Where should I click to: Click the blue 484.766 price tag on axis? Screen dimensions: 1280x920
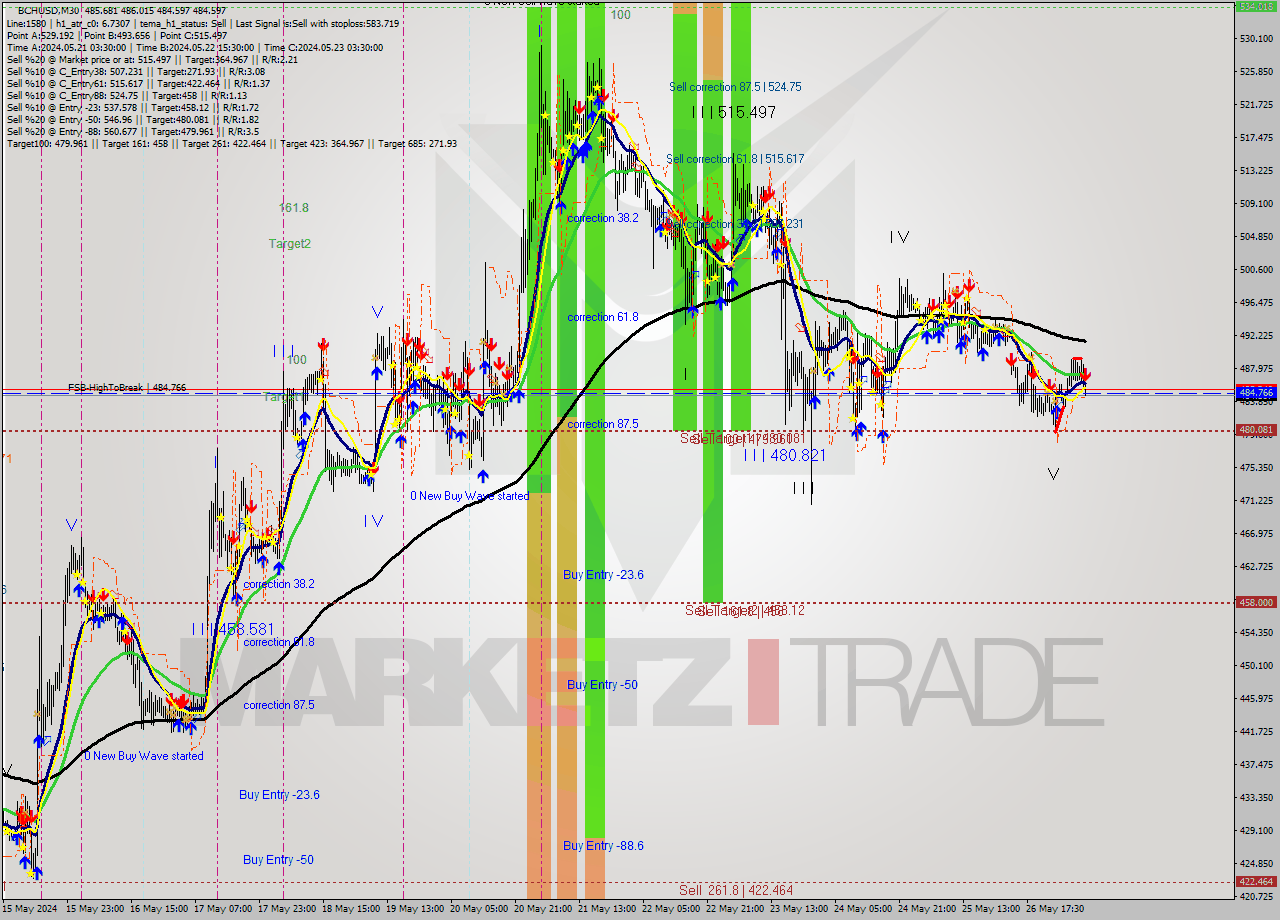coord(1256,393)
